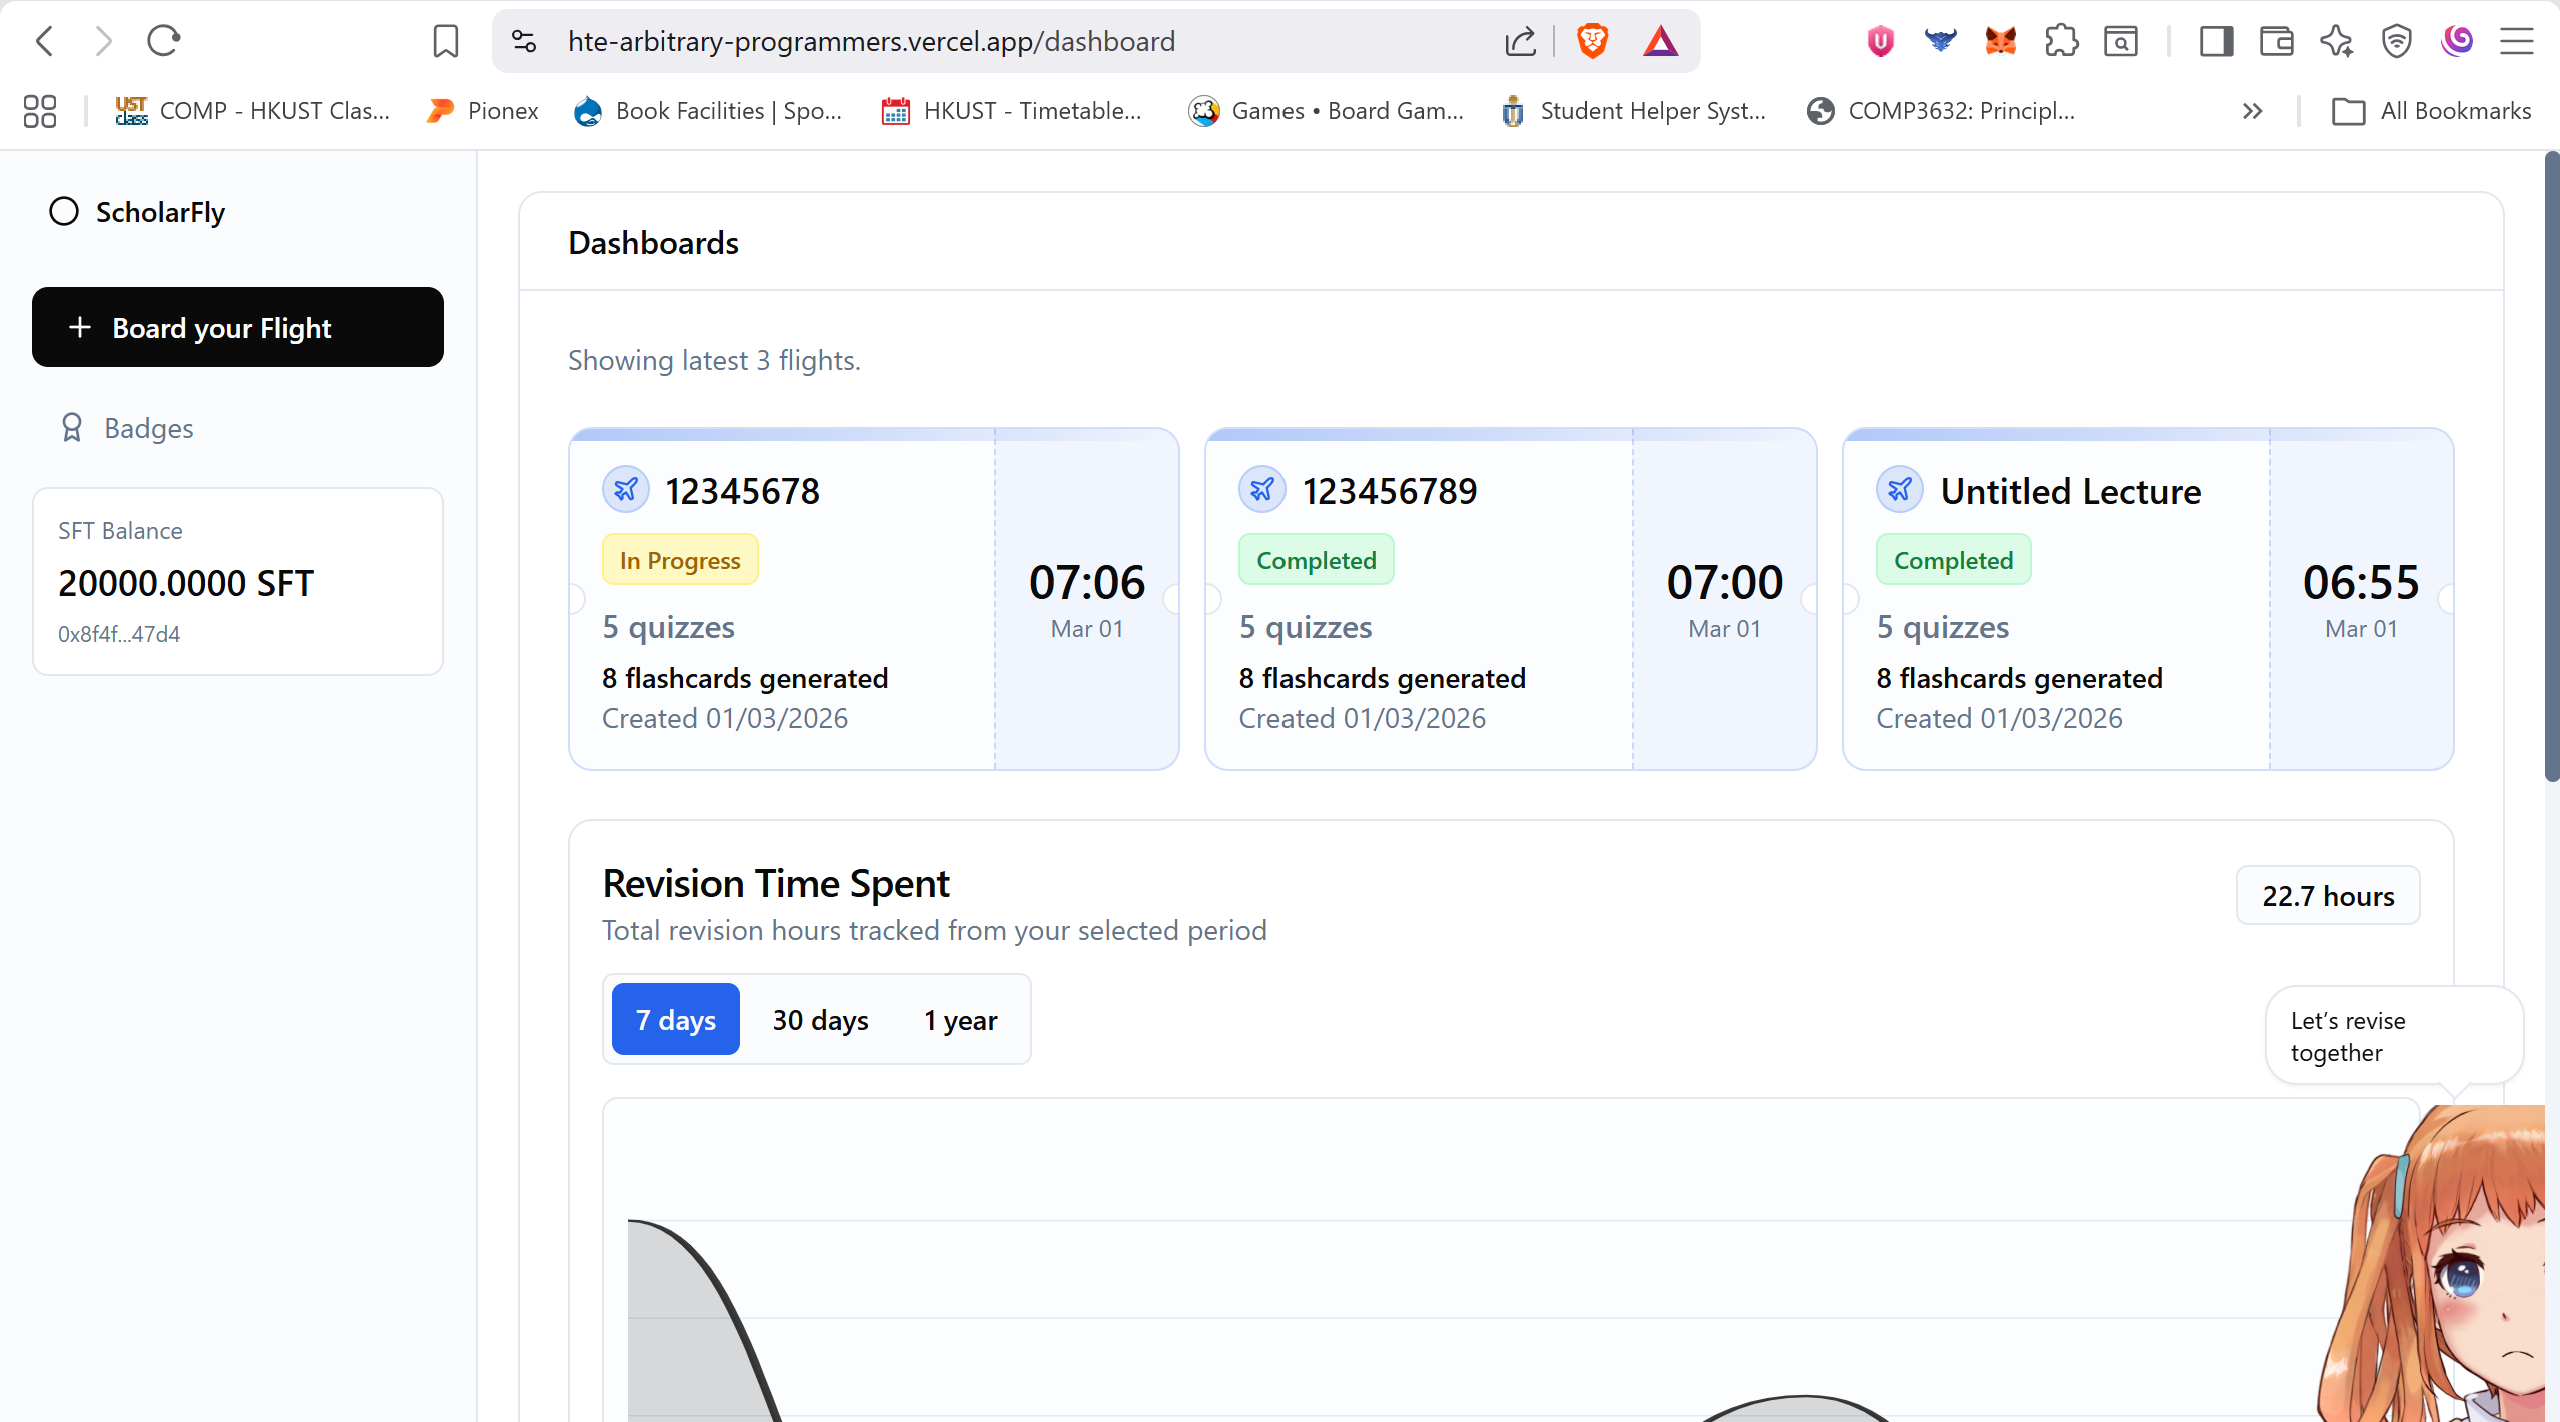The width and height of the screenshot is (2560, 1422).
Task: Open the browser hamburger main menu
Action: coord(2517,41)
